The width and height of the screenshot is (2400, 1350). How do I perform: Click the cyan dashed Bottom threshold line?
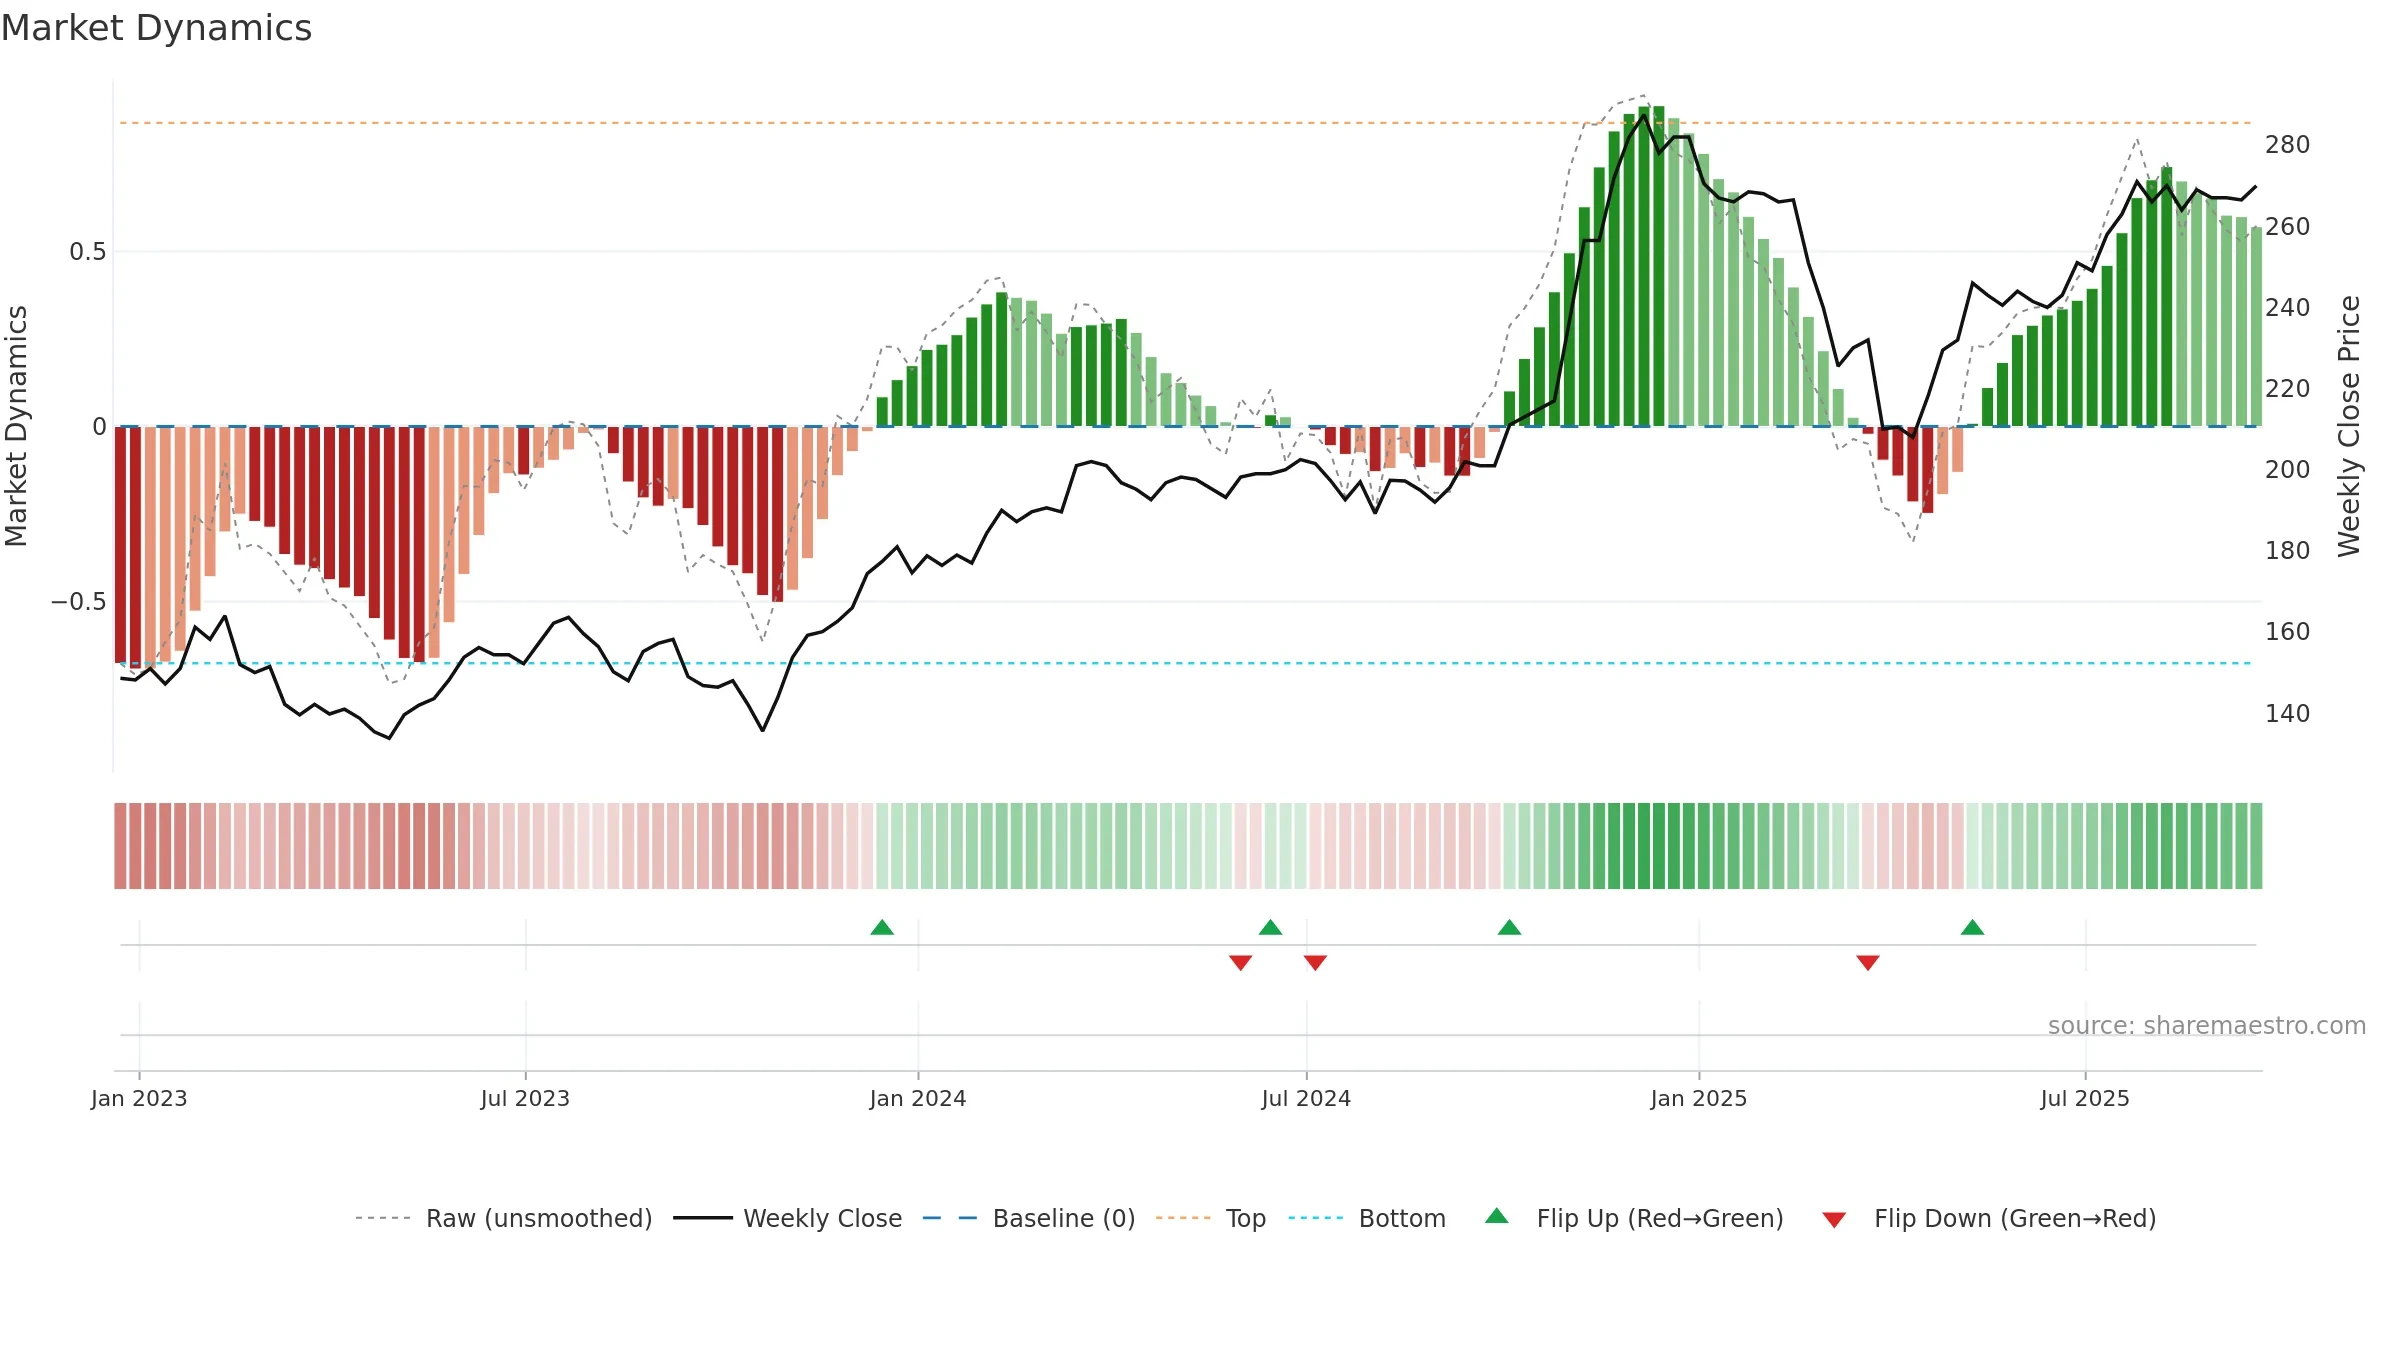point(1185,663)
